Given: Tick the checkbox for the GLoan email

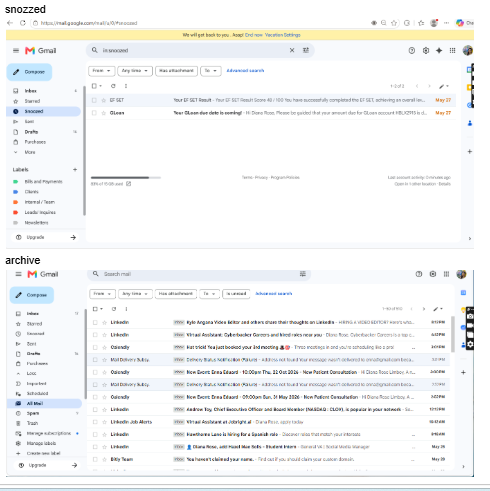Looking at the screenshot, I should point(94,113).
